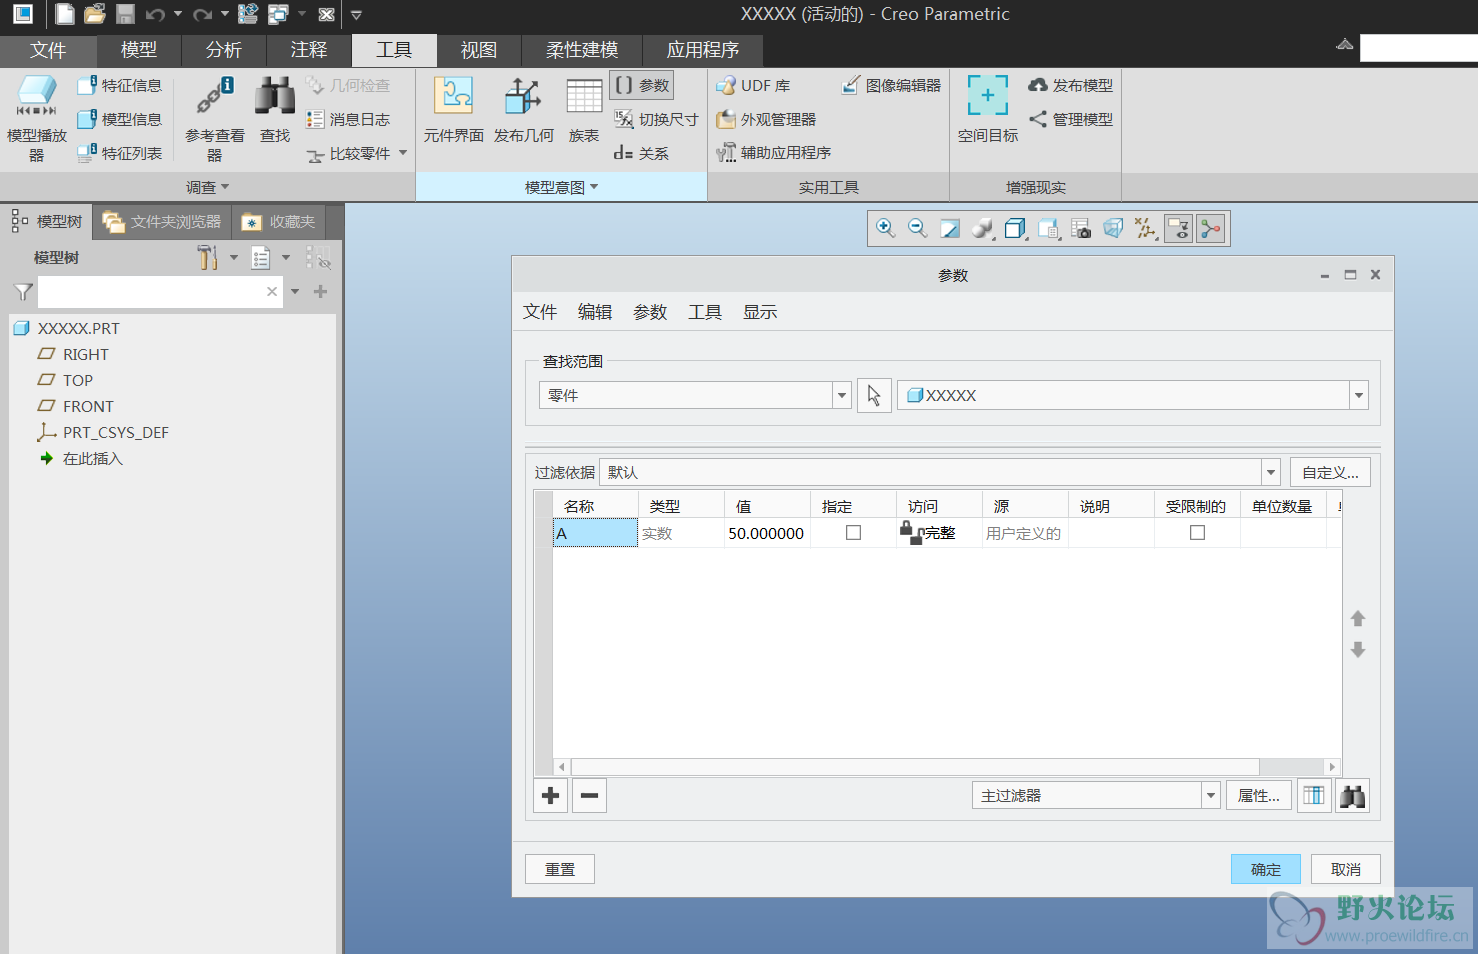Image resolution: width=1478 pixels, height=954 pixels.
Task: Open the 比较零件 dropdown arrow
Action: (x=403, y=153)
